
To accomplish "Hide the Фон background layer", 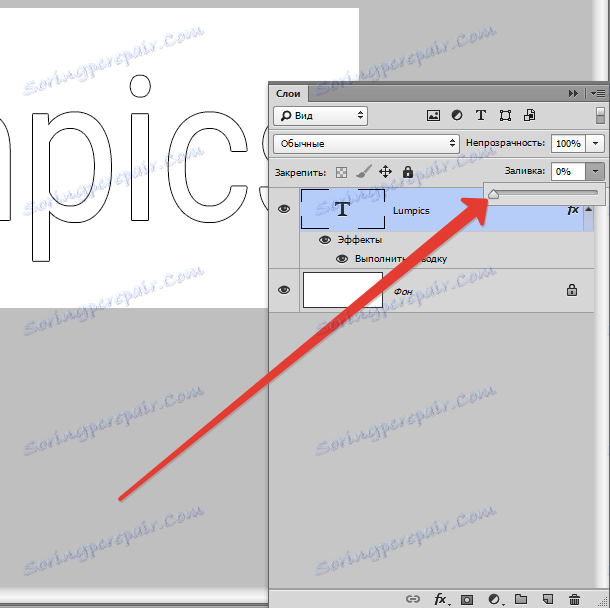I will pos(284,290).
